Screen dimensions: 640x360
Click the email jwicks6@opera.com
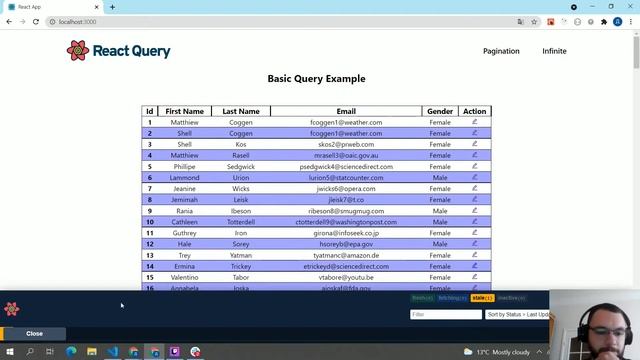[346, 189]
